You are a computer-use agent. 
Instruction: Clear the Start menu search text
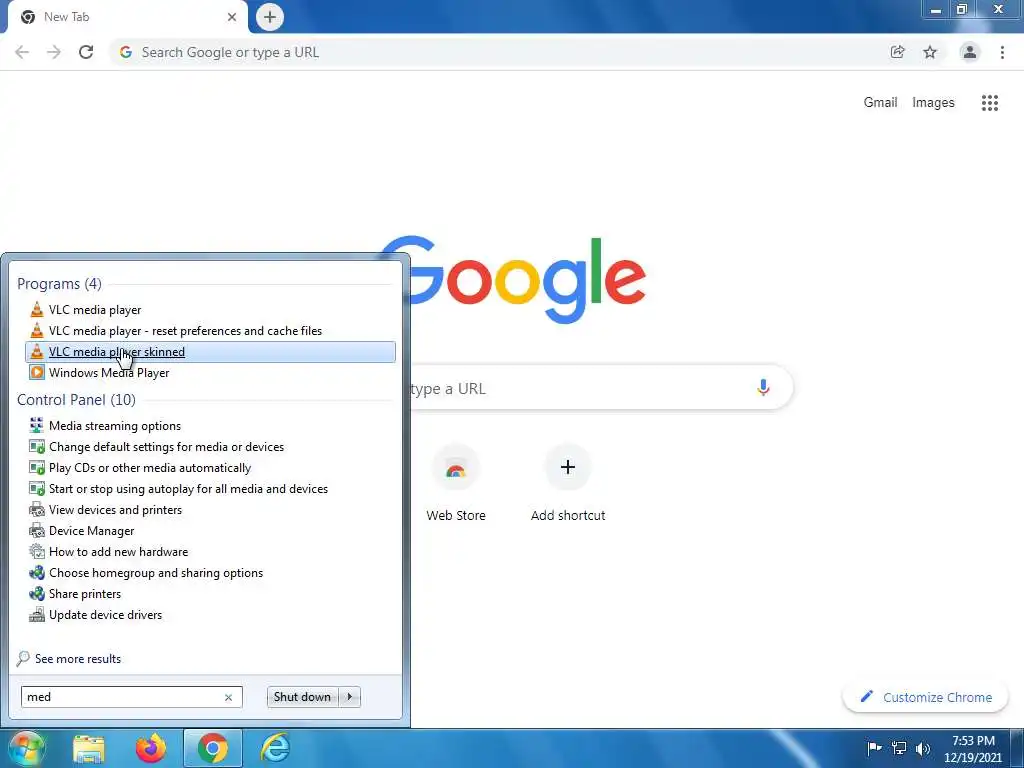(229, 697)
